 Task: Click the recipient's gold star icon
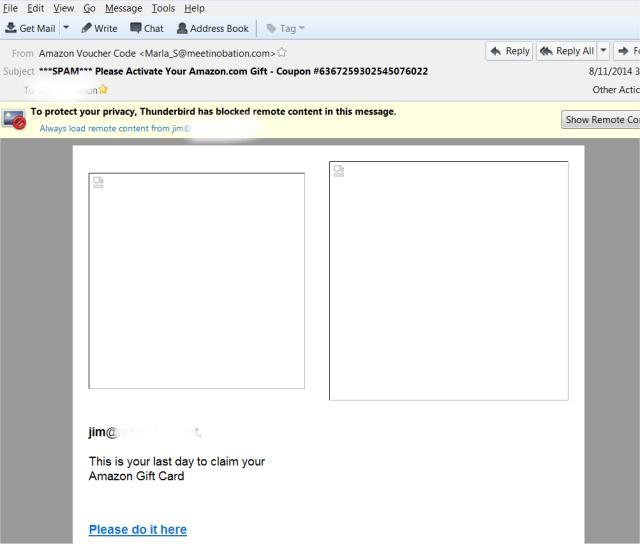103,89
